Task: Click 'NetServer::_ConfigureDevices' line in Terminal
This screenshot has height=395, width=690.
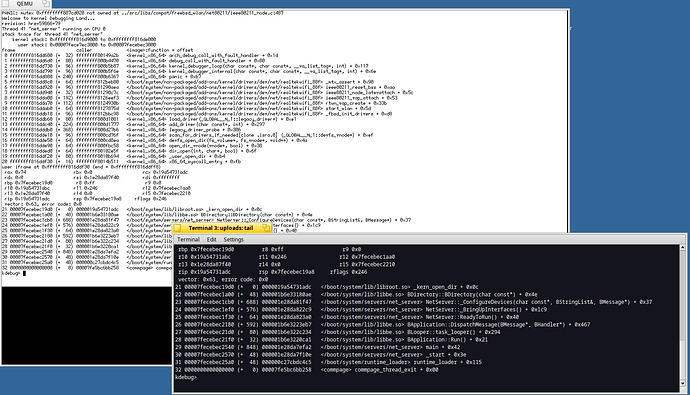Action: pyautogui.click(x=414, y=302)
